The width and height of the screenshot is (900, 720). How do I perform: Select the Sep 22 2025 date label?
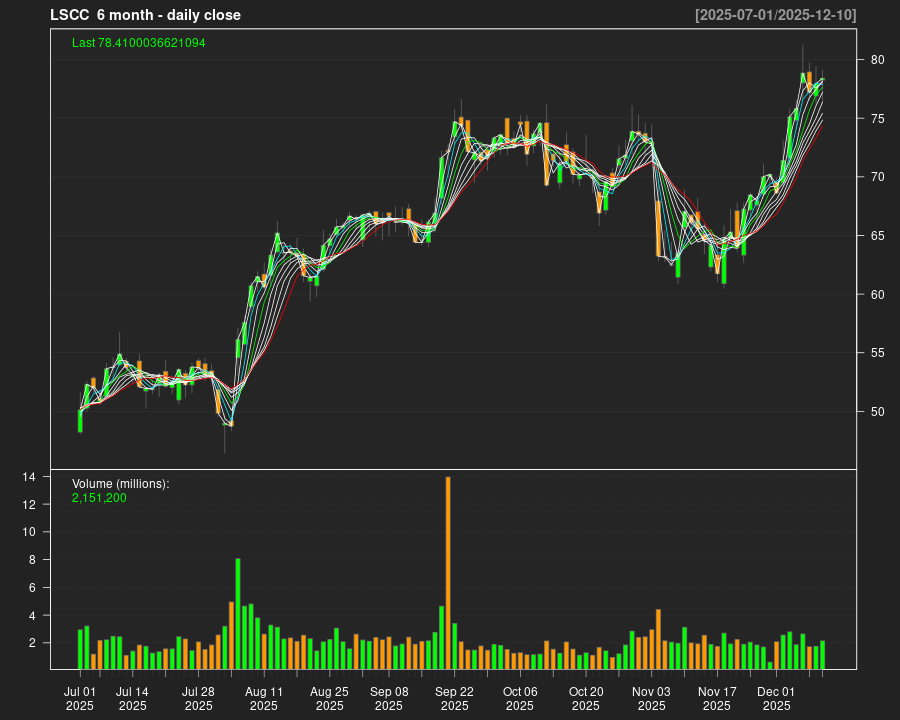click(x=454, y=698)
